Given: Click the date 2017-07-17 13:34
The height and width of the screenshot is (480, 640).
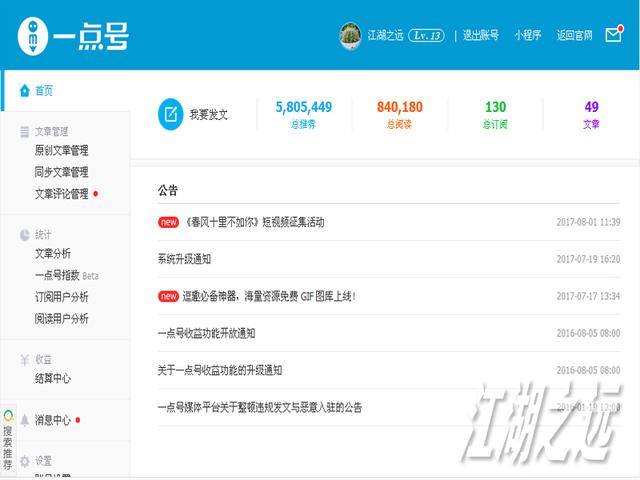Looking at the screenshot, I should pyautogui.click(x=588, y=296).
